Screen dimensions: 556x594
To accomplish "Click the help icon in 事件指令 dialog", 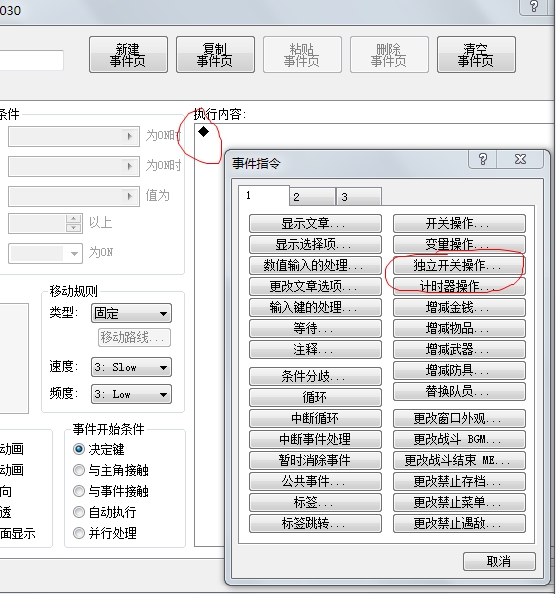I will tap(483, 159).
